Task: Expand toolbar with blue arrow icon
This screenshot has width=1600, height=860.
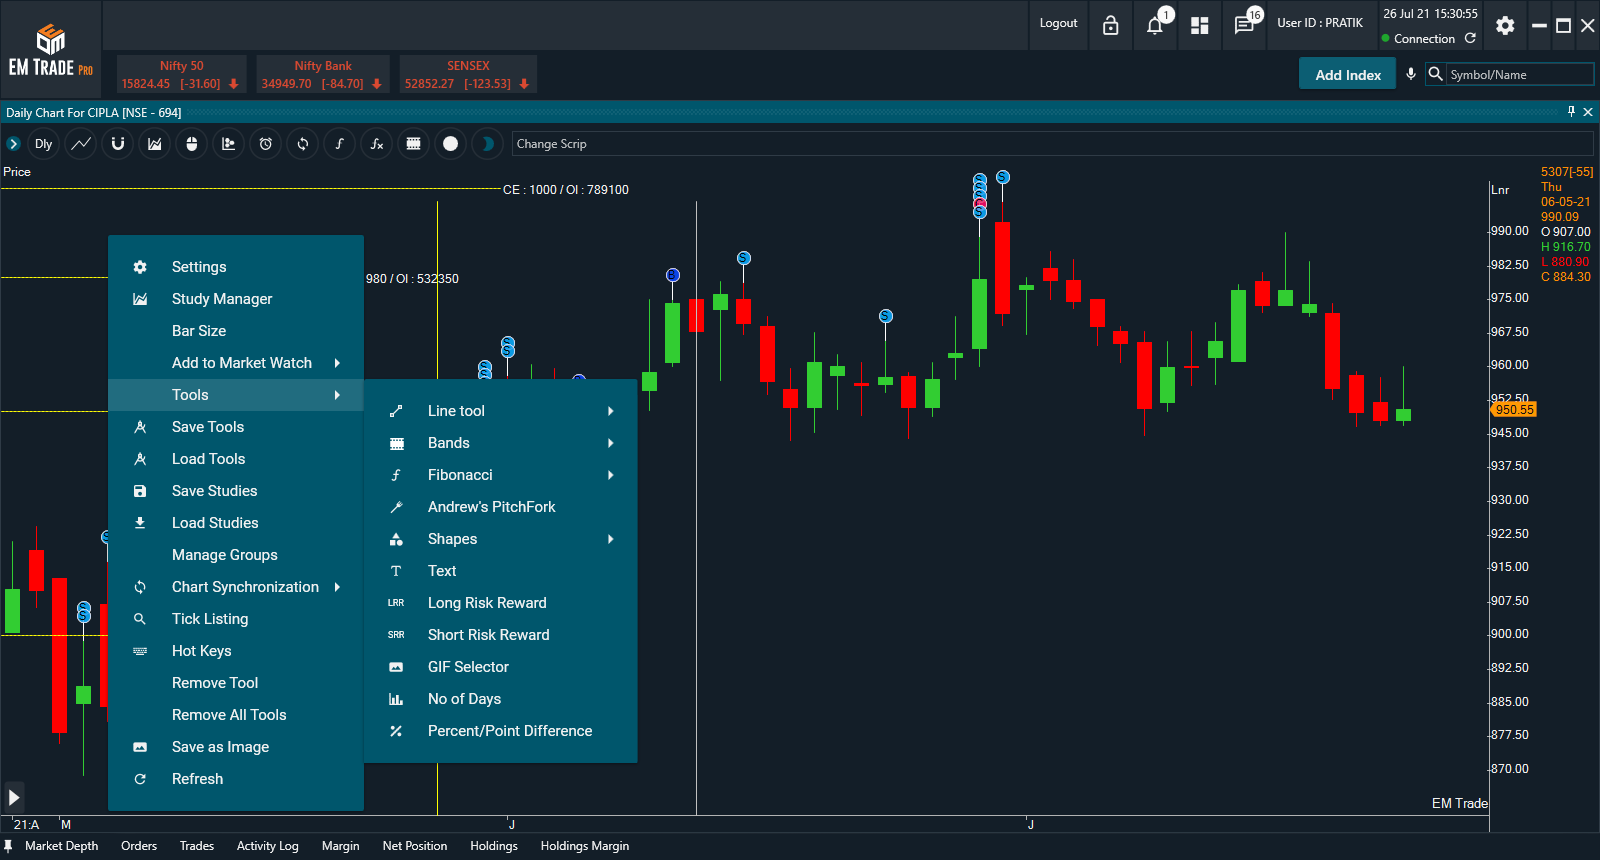Action: pyautogui.click(x=13, y=144)
